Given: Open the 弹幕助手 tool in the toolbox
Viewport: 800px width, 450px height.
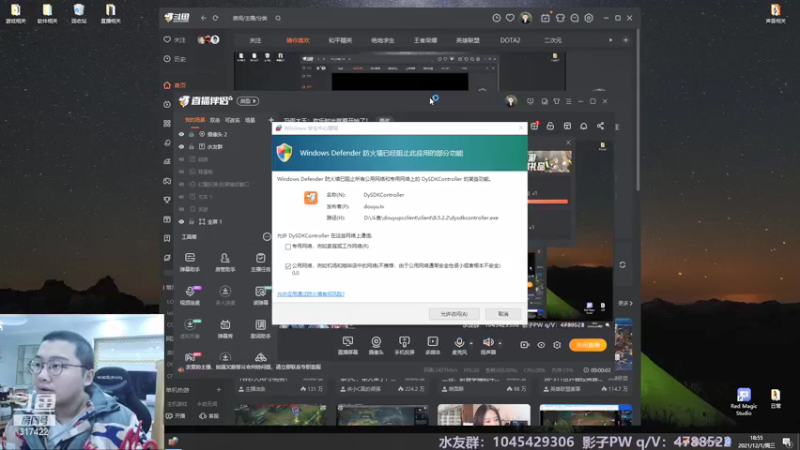Looking at the screenshot, I should click(x=190, y=262).
